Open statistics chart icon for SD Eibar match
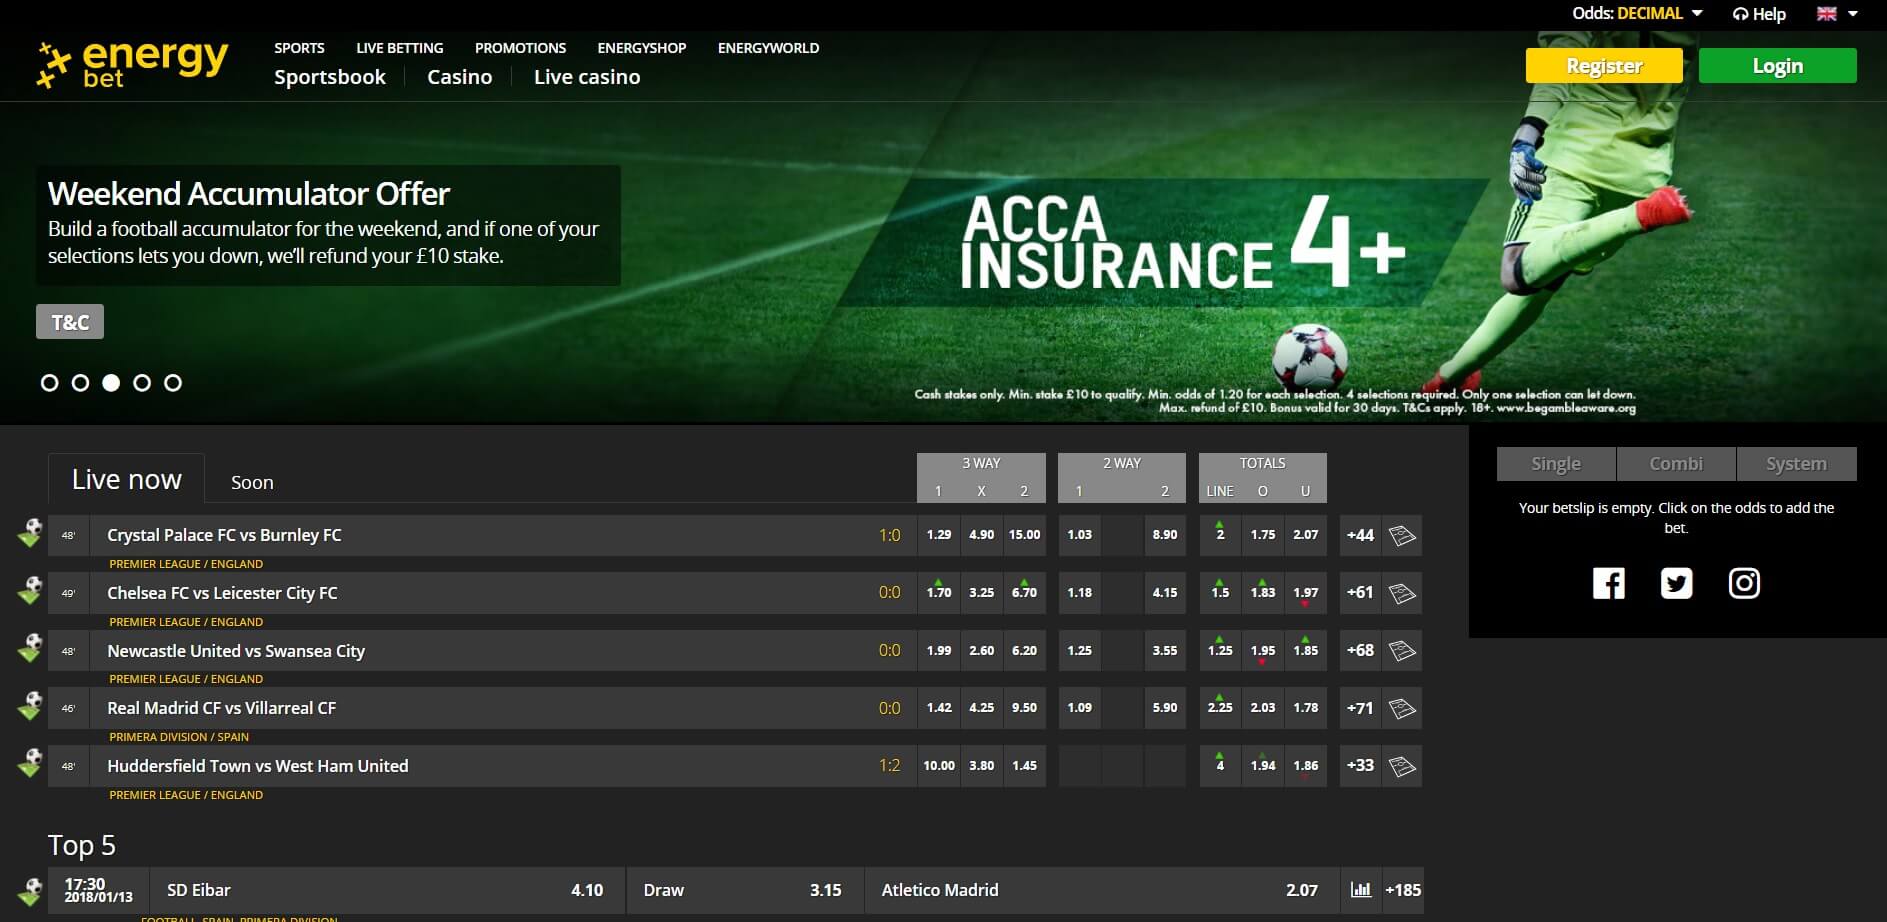Viewport: 1887px width, 922px height. point(1360,890)
